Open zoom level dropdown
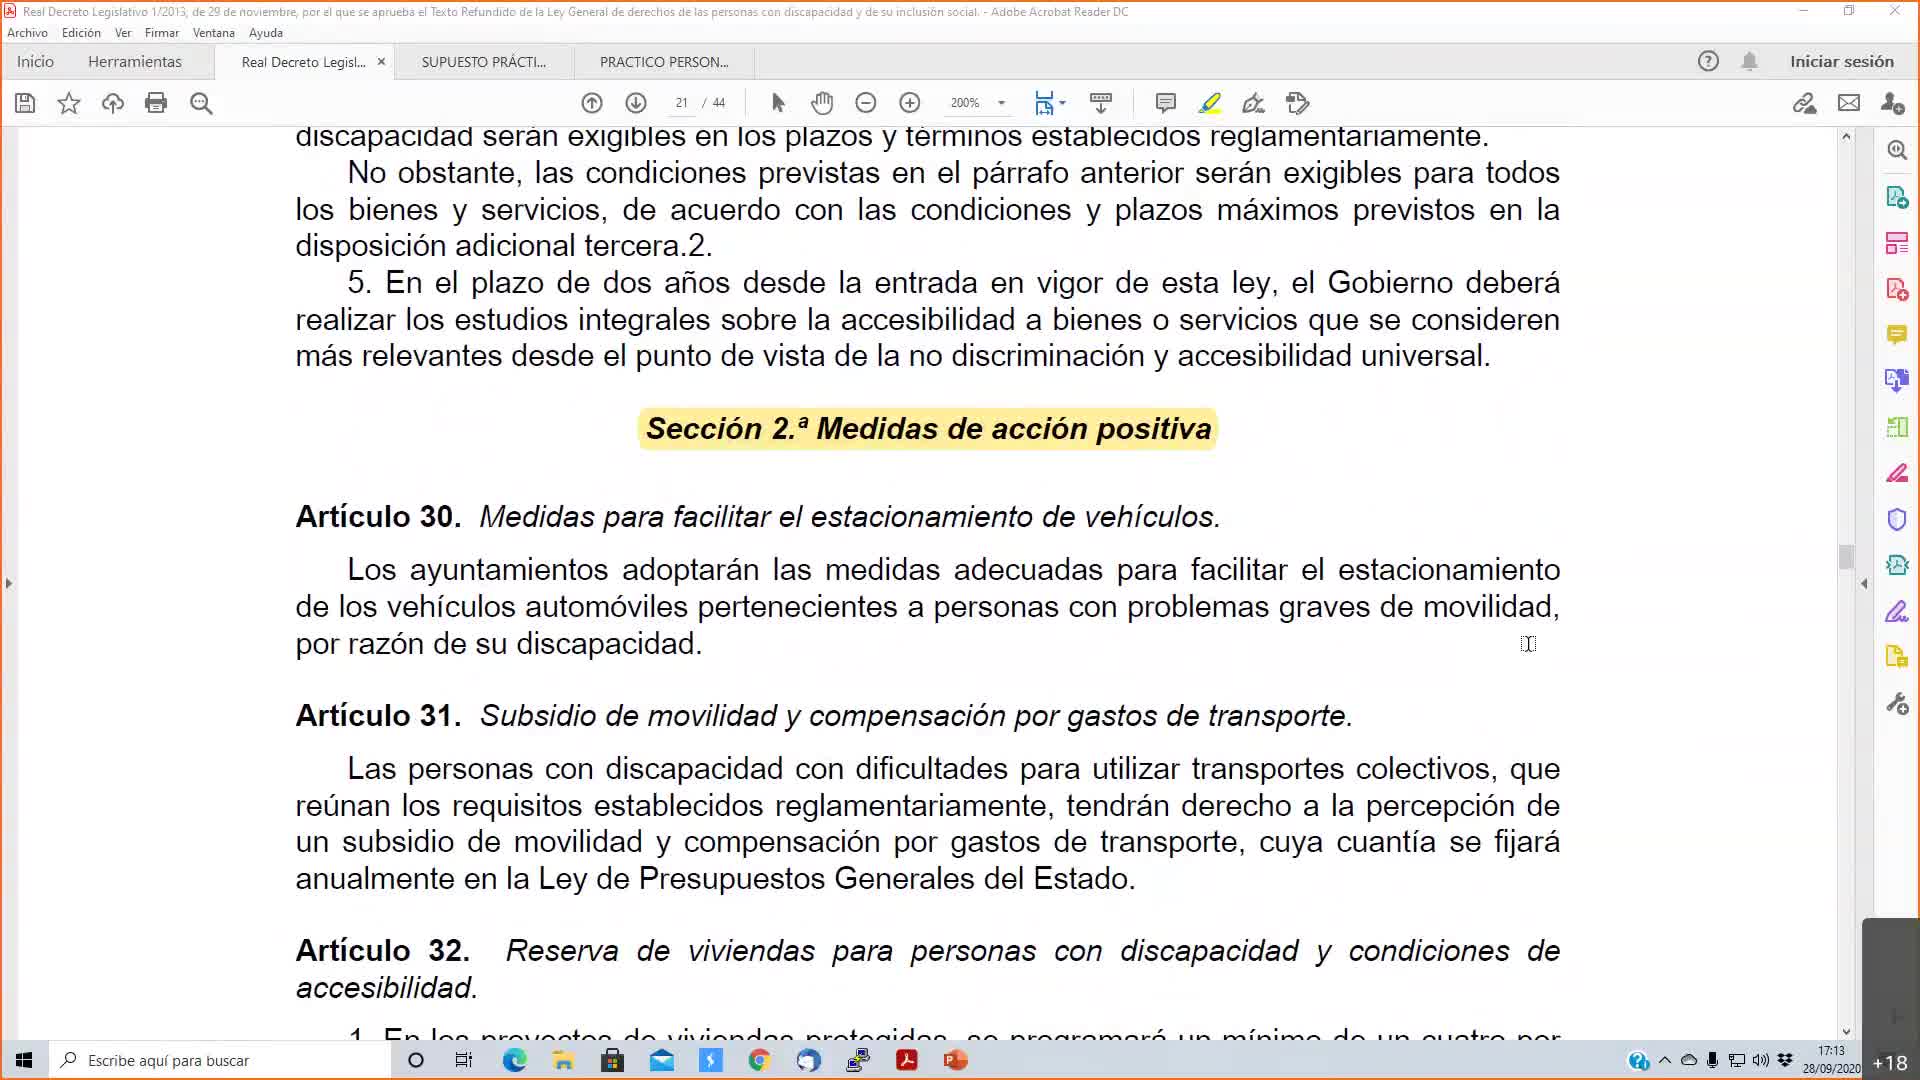The image size is (1920, 1080). click(1001, 103)
